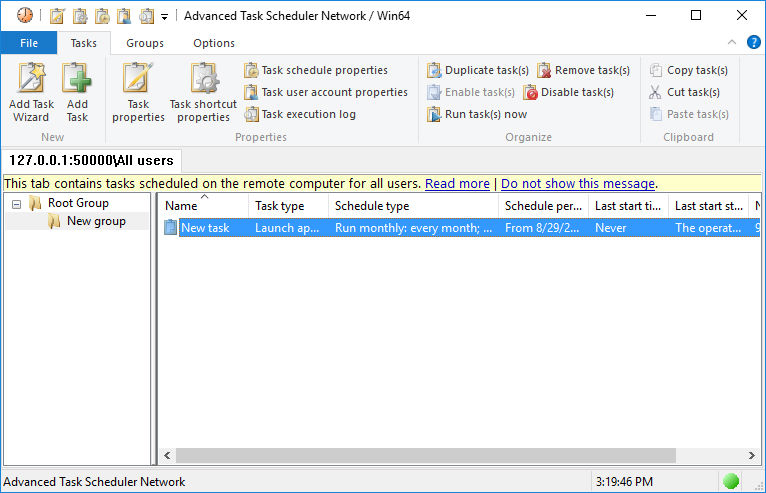Click the 'The operat...' last start status cell
The width and height of the screenshot is (766, 493).
708,228
